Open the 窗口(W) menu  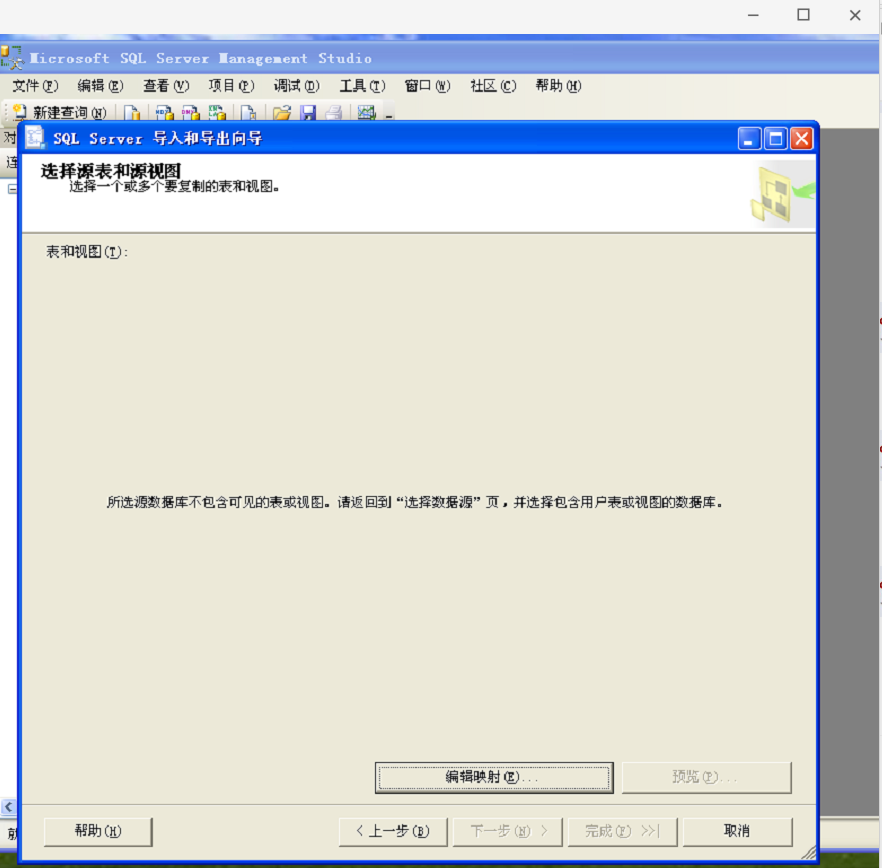coord(428,86)
